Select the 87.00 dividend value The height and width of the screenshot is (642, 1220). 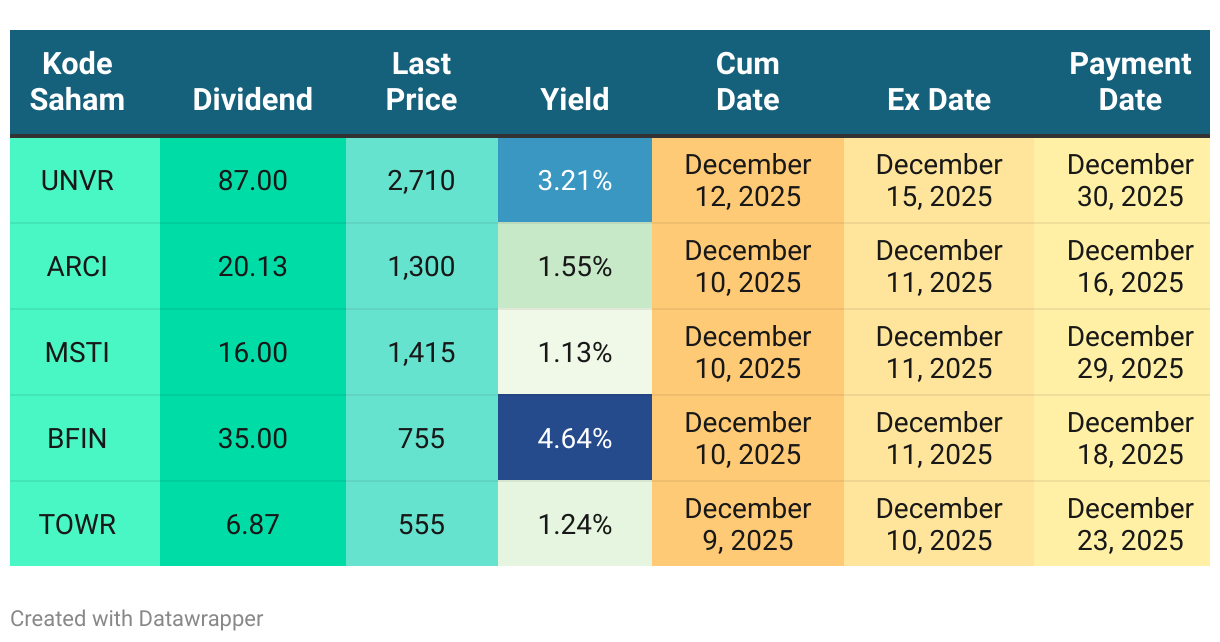(x=252, y=181)
